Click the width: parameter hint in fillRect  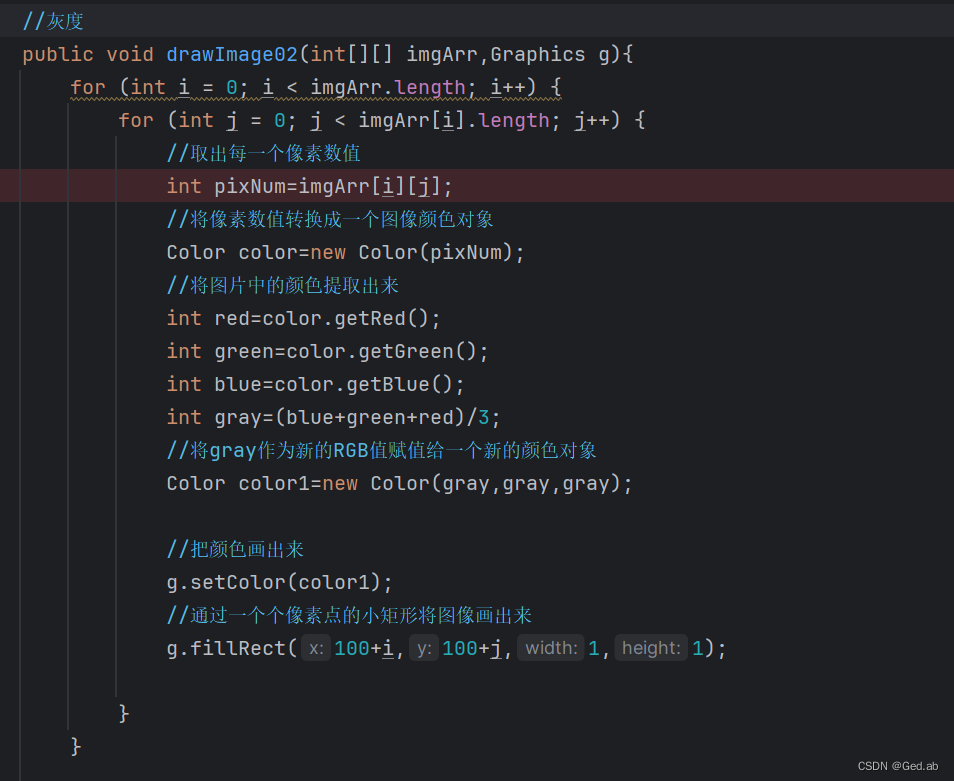pyautogui.click(x=551, y=648)
